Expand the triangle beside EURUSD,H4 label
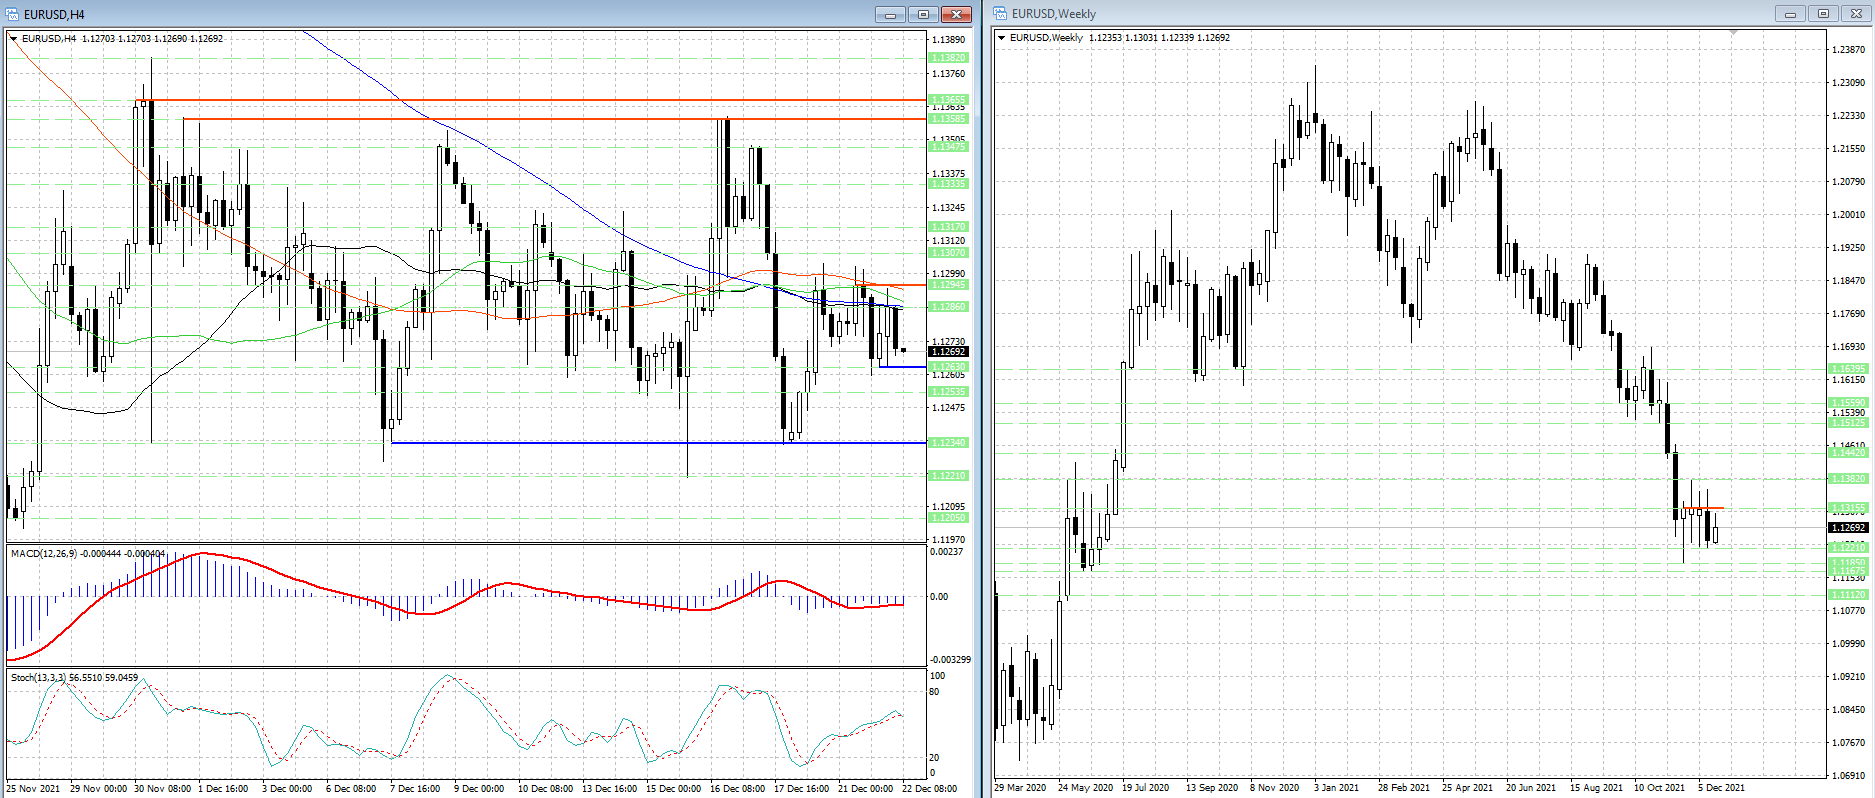1875x798 pixels. click(x=14, y=39)
